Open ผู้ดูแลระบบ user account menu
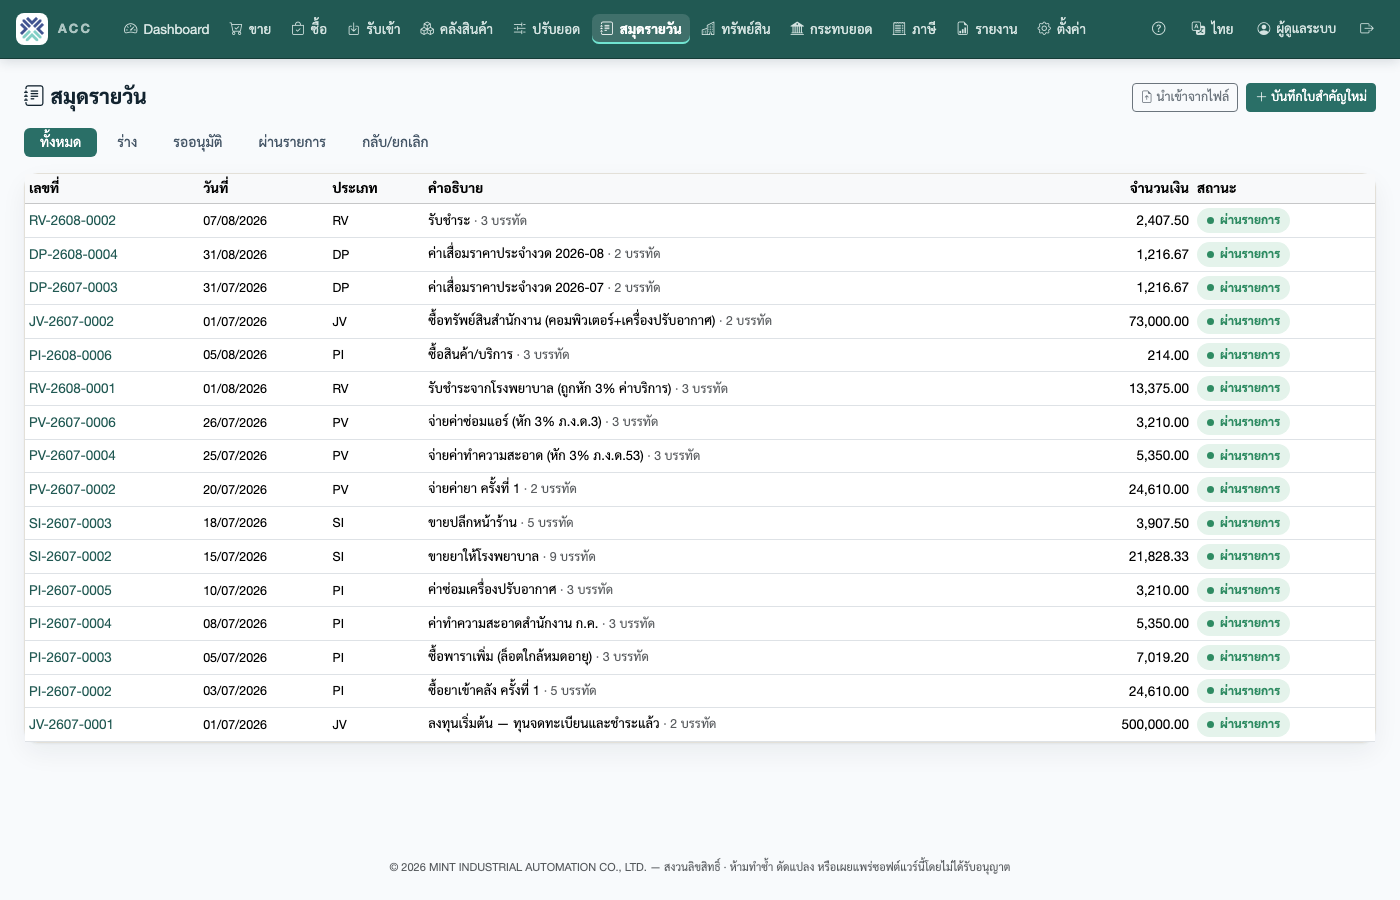This screenshot has width=1400, height=900. (x=1296, y=29)
